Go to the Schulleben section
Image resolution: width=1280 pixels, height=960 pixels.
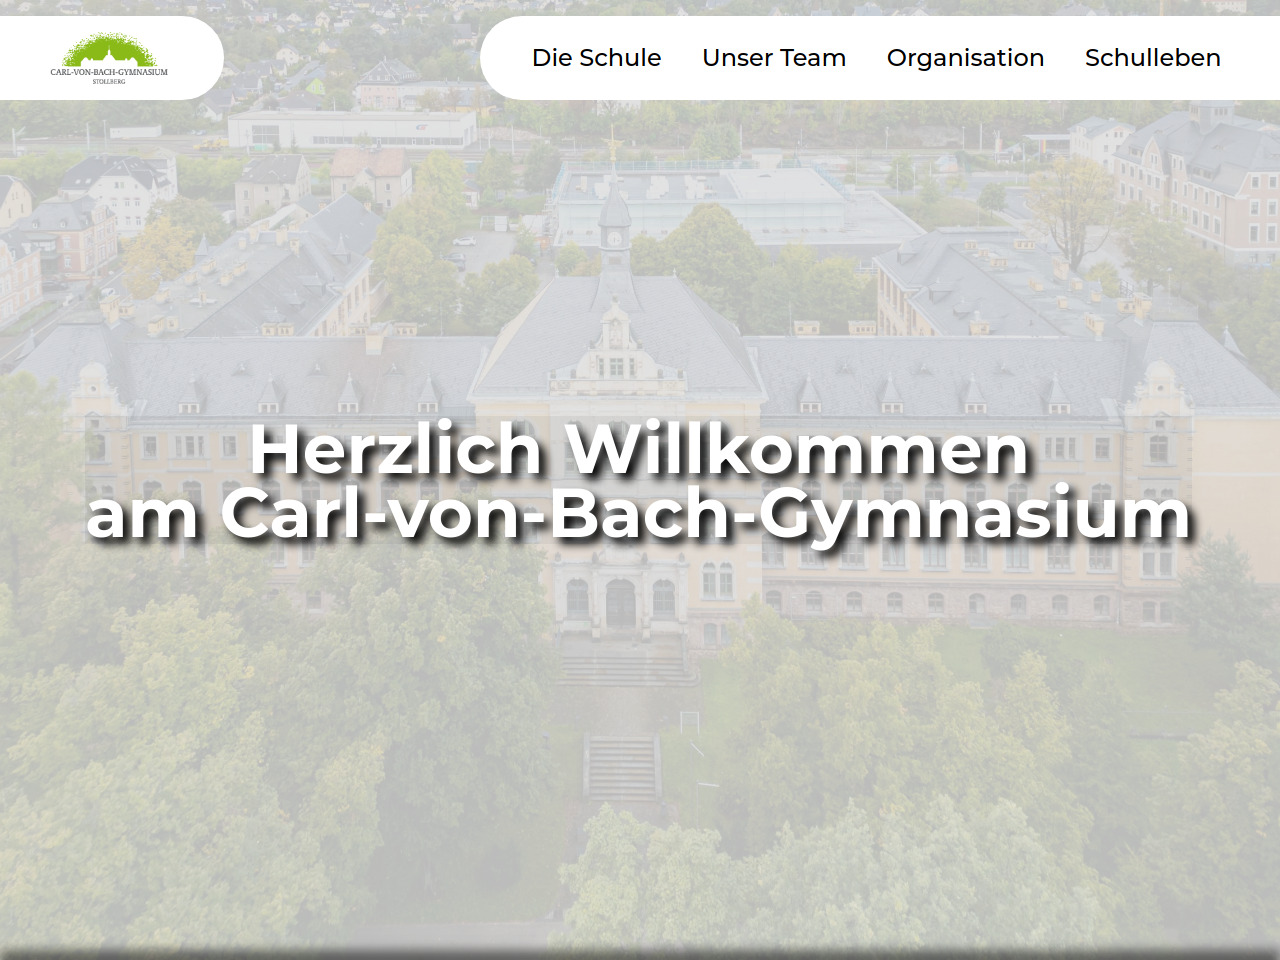pos(1152,58)
